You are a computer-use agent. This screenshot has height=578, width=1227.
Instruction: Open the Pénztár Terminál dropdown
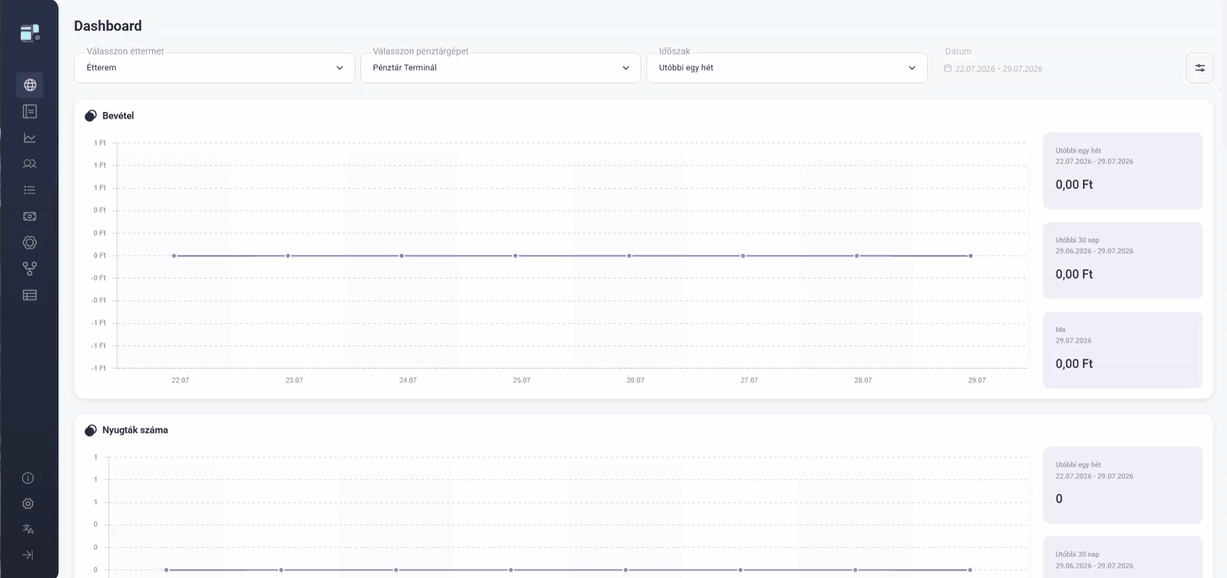(x=500, y=68)
